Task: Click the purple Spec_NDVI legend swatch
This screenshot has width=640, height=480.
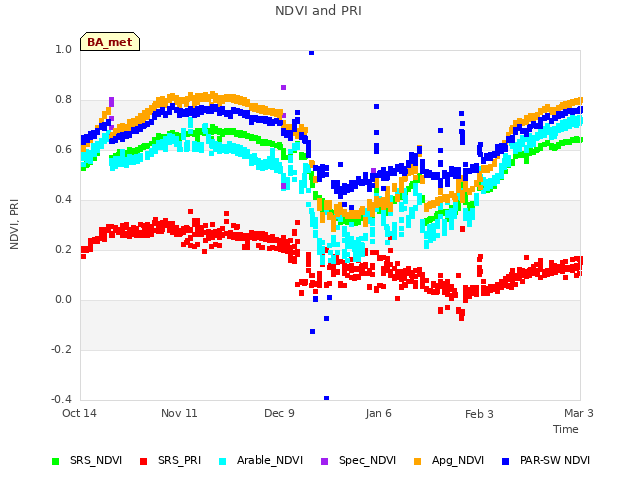Action: [x=324, y=461]
